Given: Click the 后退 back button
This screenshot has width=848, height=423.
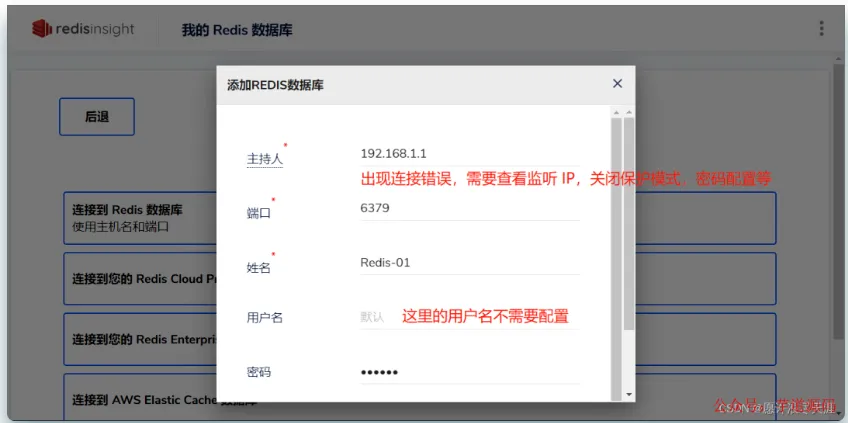Looking at the screenshot, I should pos(97,116).
